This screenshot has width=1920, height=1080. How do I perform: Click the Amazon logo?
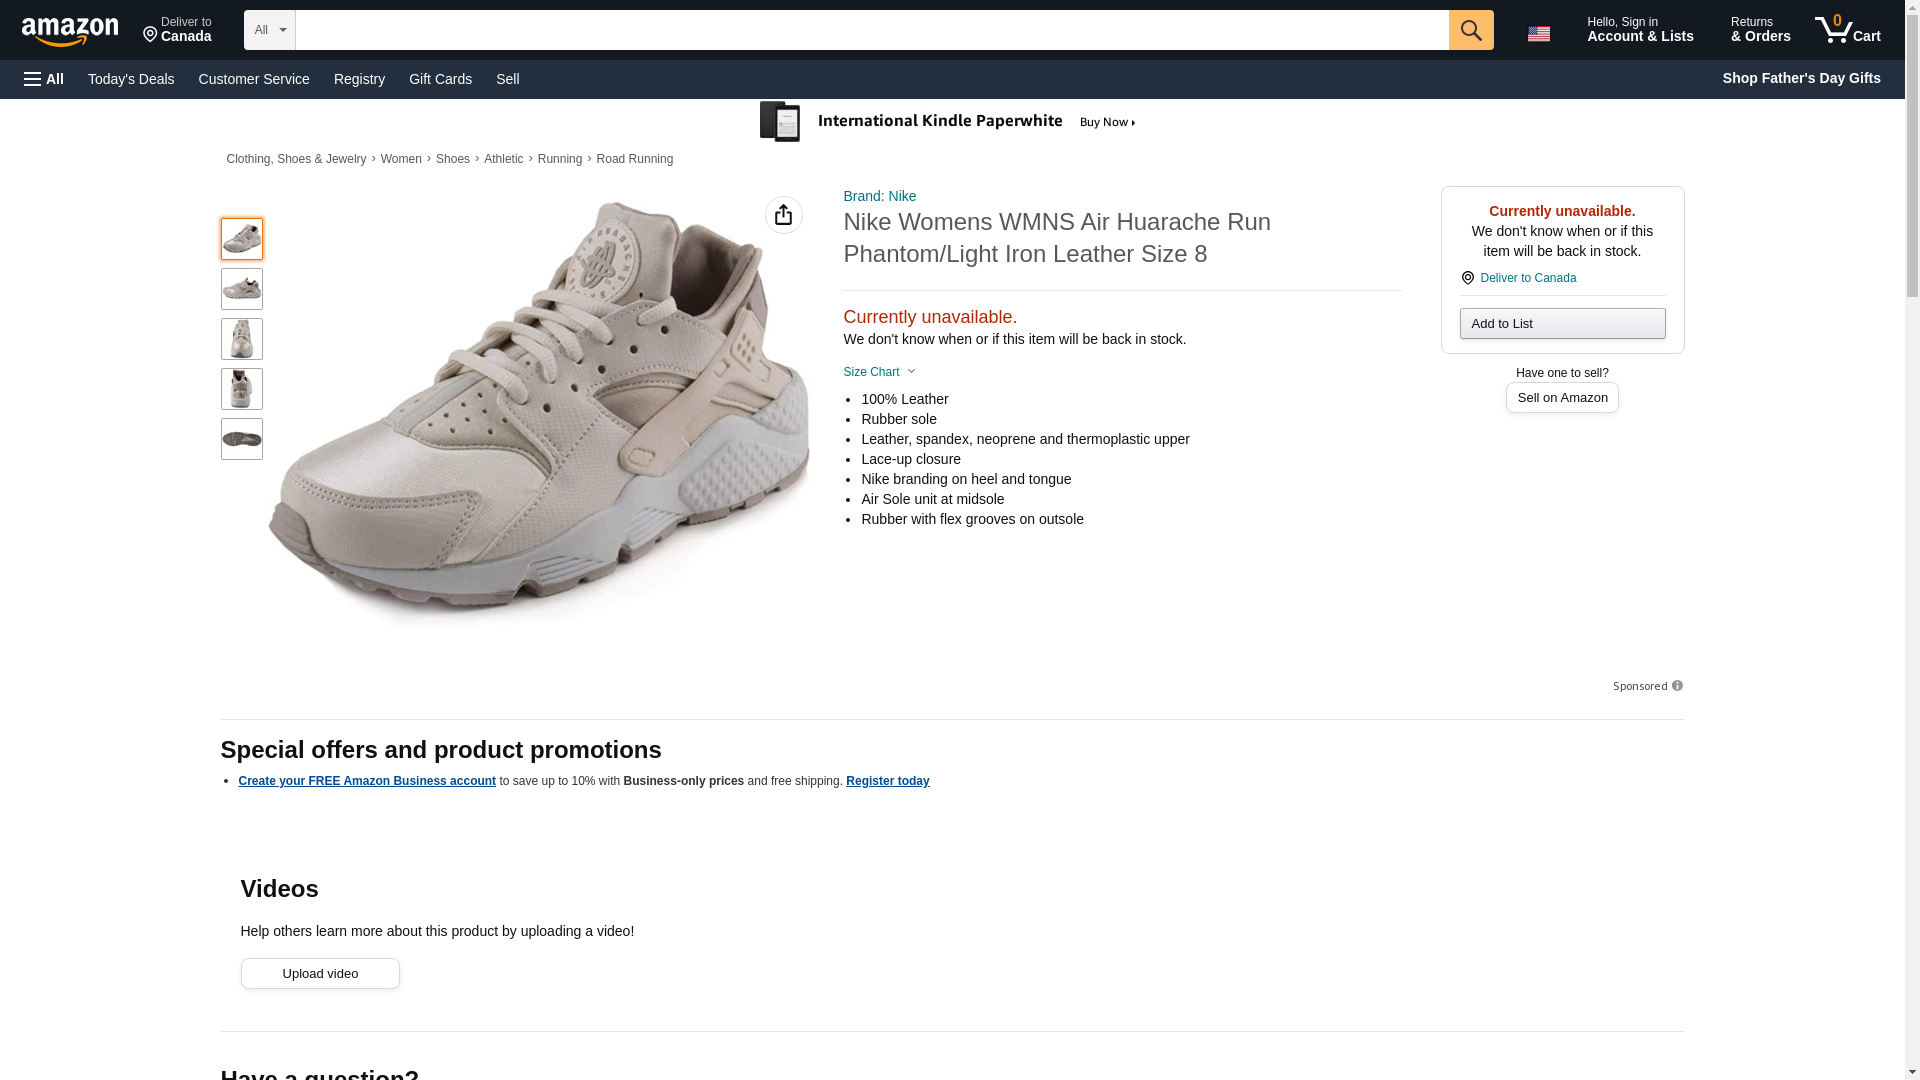(x=70, y=31)
